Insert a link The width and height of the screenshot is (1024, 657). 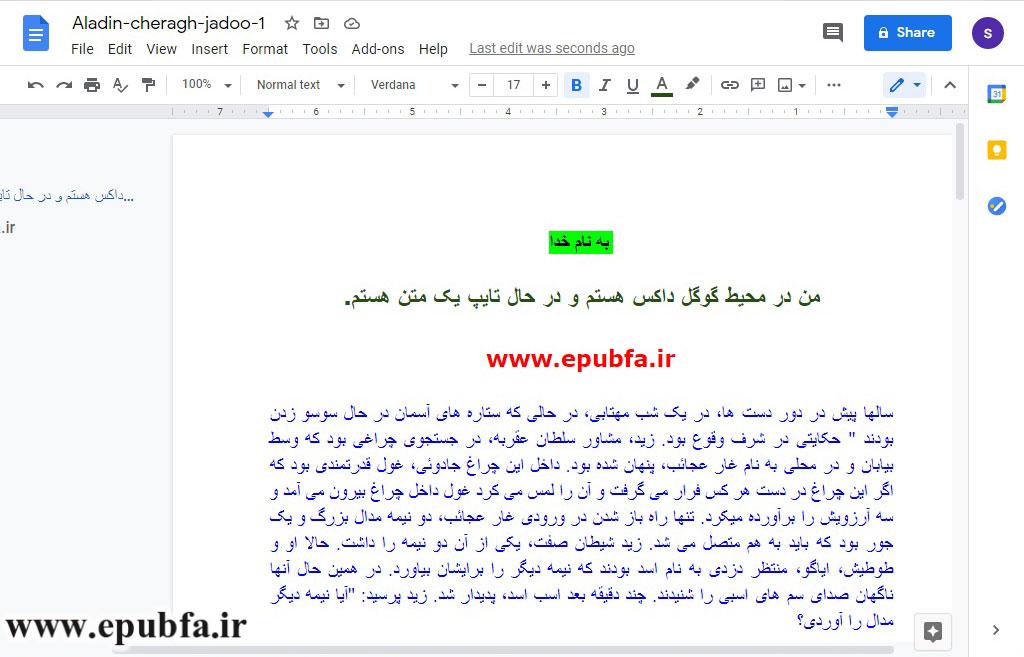(x=729, y=85)
